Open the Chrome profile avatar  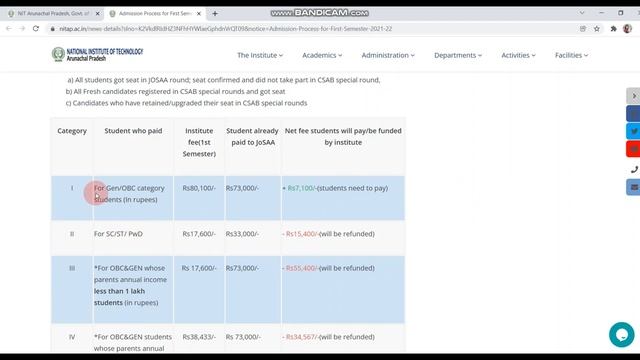pyautogui.click(x=627, y=29)
